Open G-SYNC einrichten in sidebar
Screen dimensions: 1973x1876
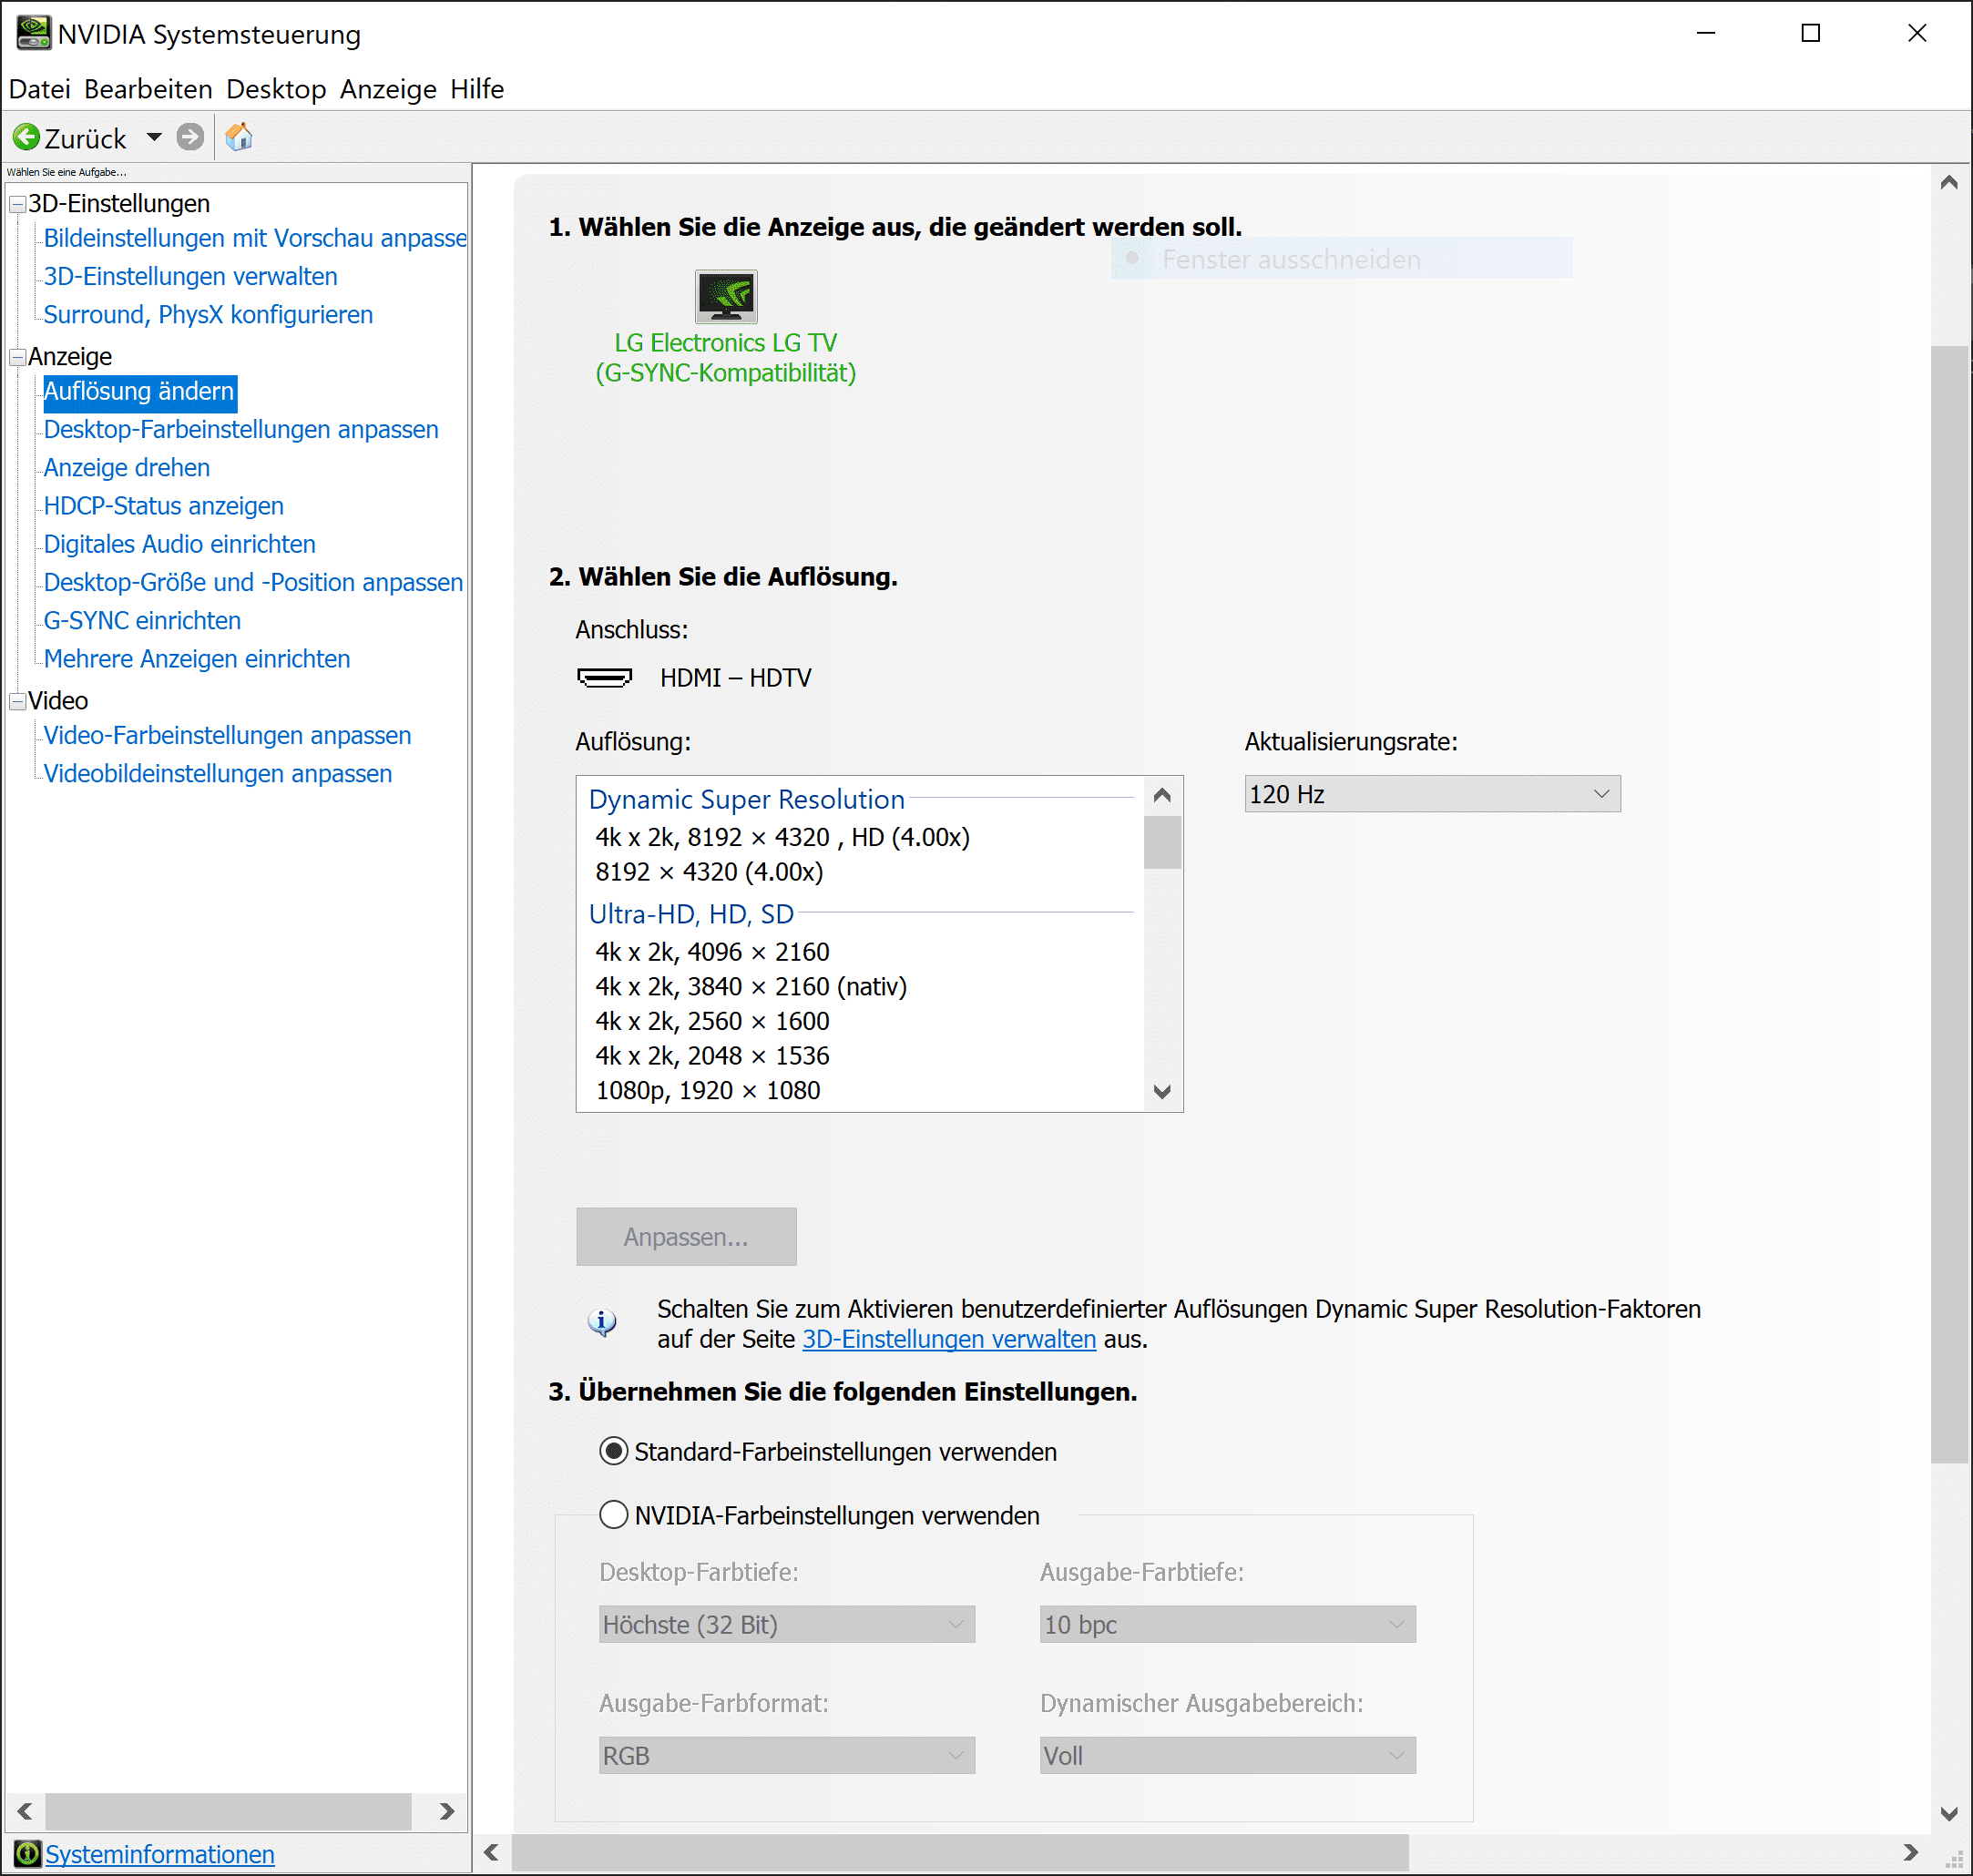142,621
